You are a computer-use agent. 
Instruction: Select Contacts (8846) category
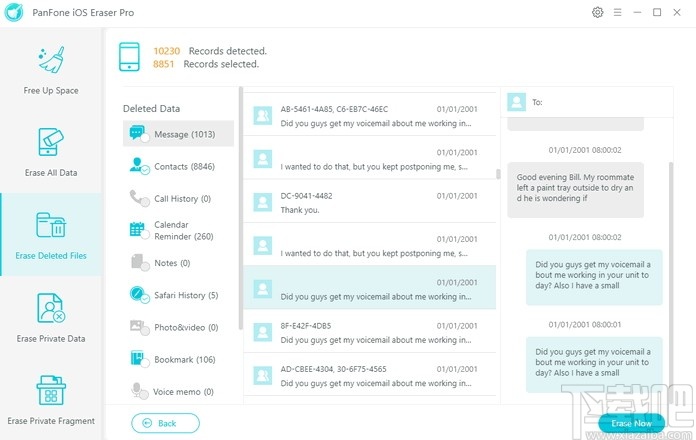tap(178, 166)
